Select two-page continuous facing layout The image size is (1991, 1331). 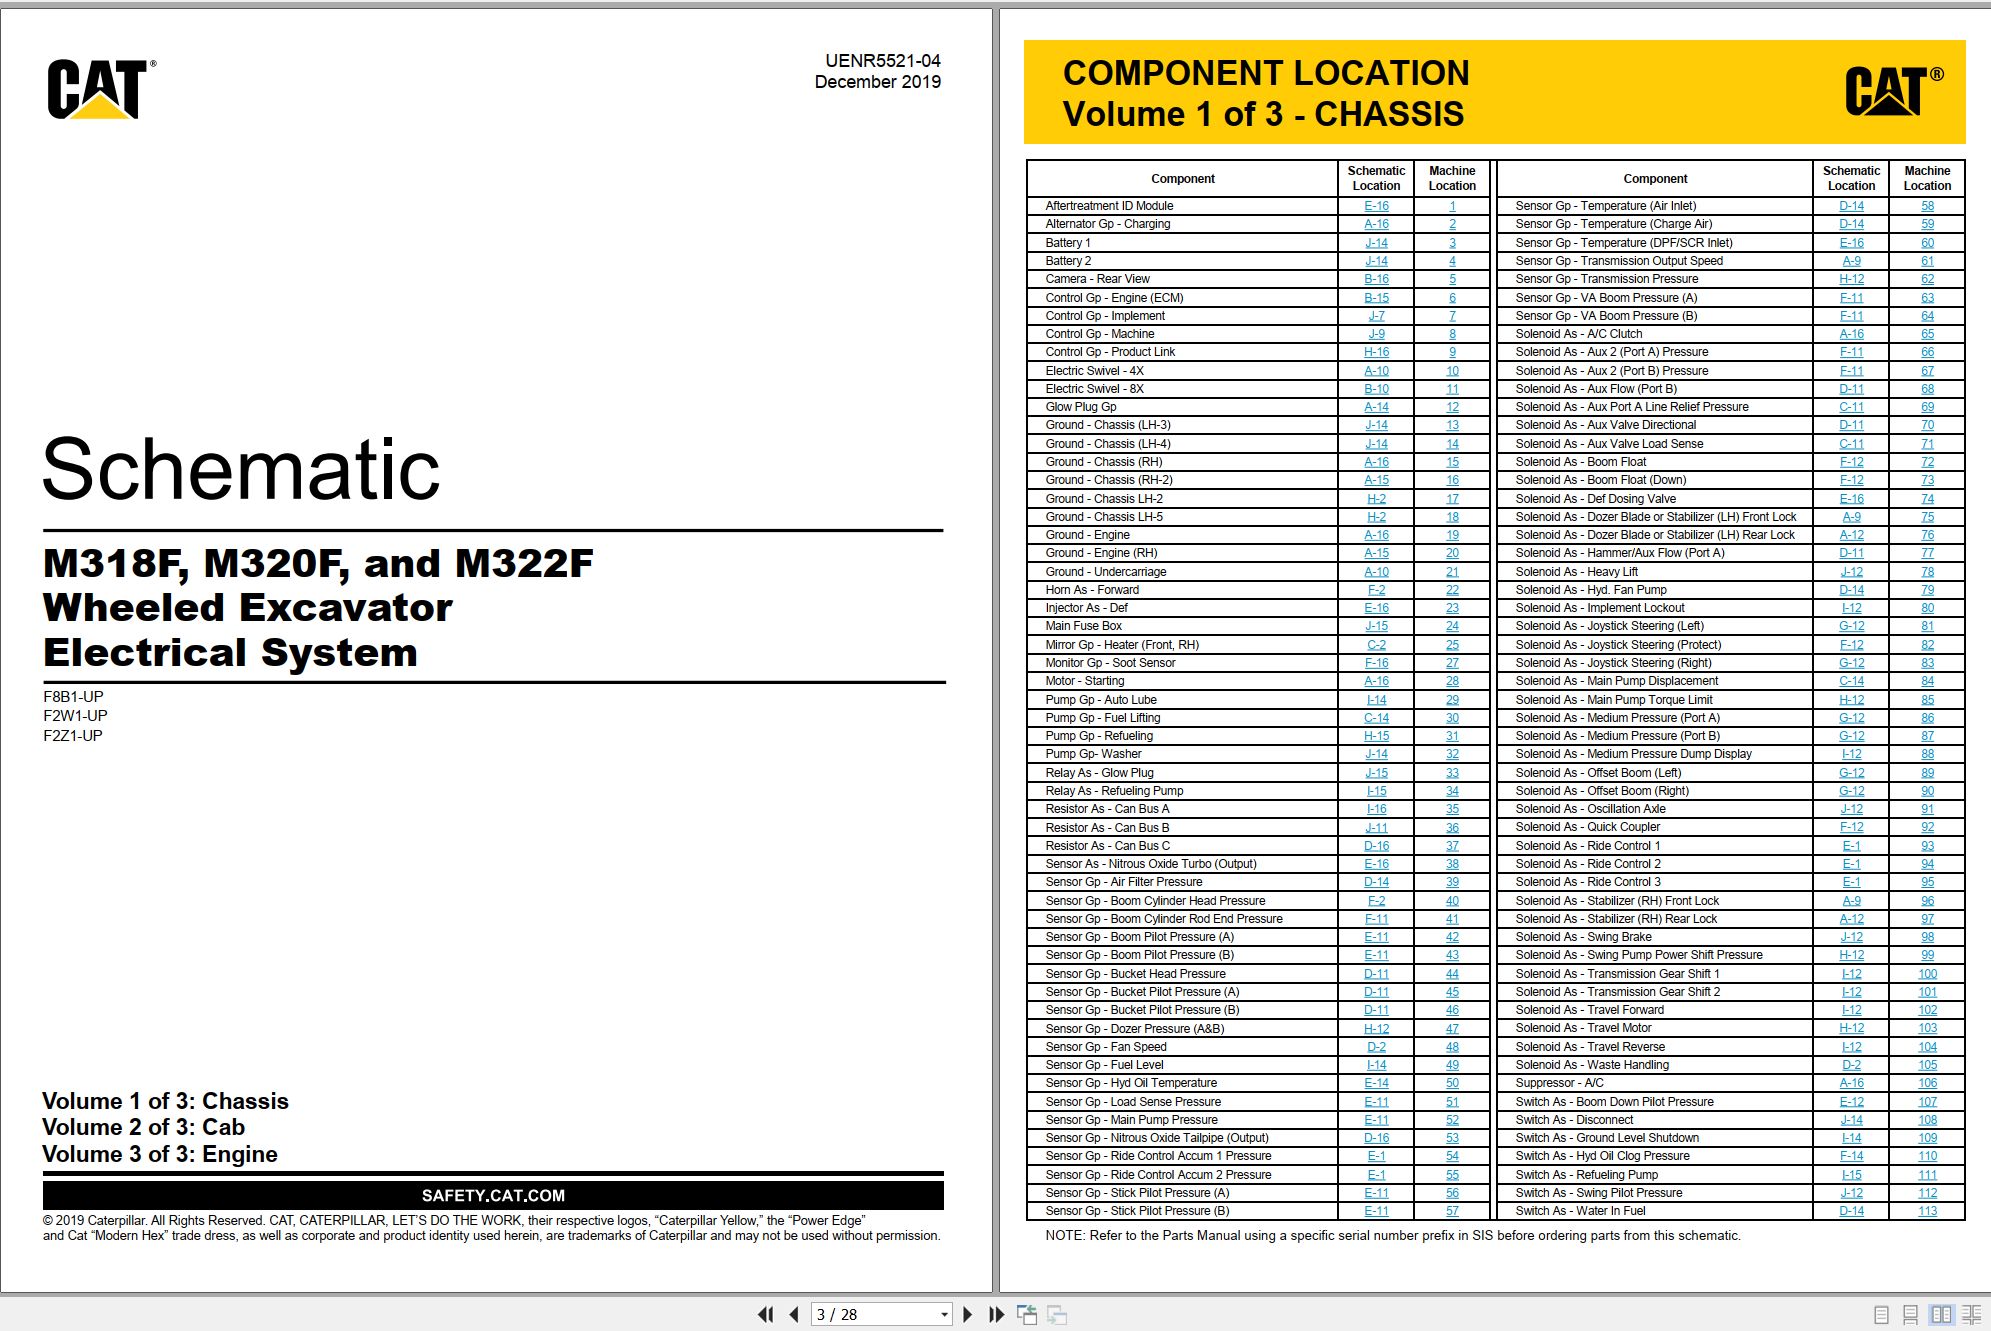pyautogui.click(x=1972, y=1315)
